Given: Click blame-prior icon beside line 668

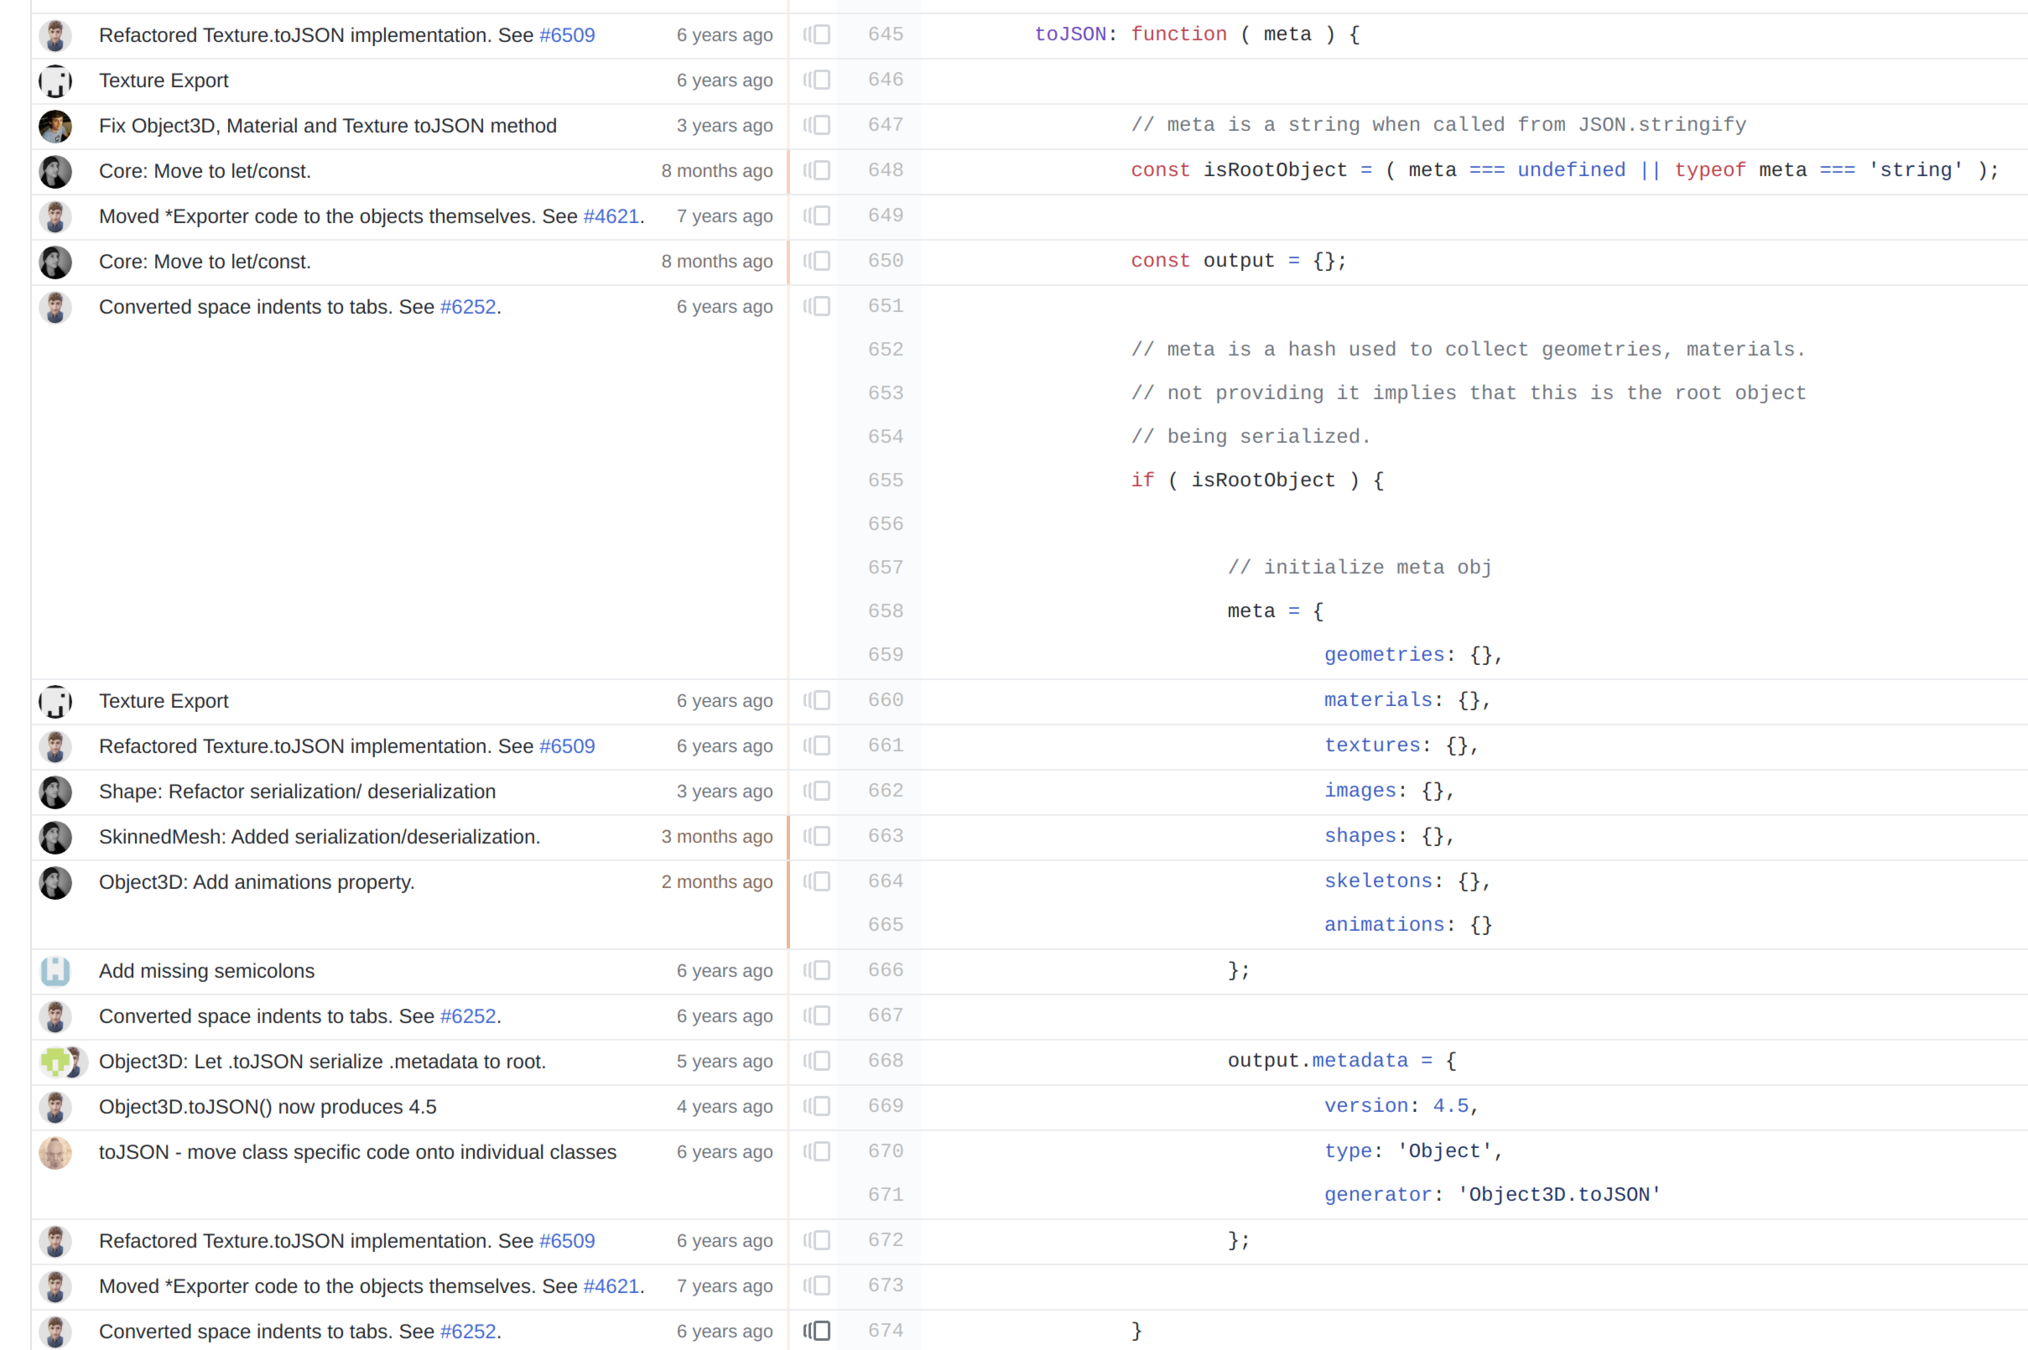Looking at the screenshot, I should (817, 1061).
